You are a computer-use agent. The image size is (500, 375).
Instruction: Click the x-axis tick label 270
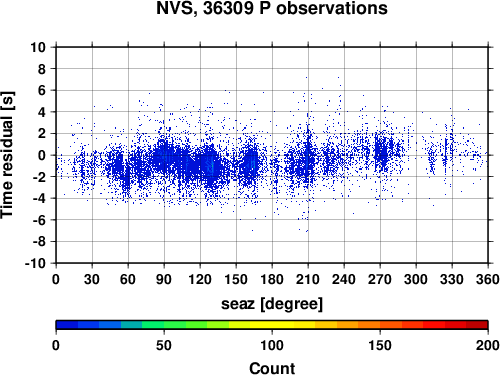380,279
